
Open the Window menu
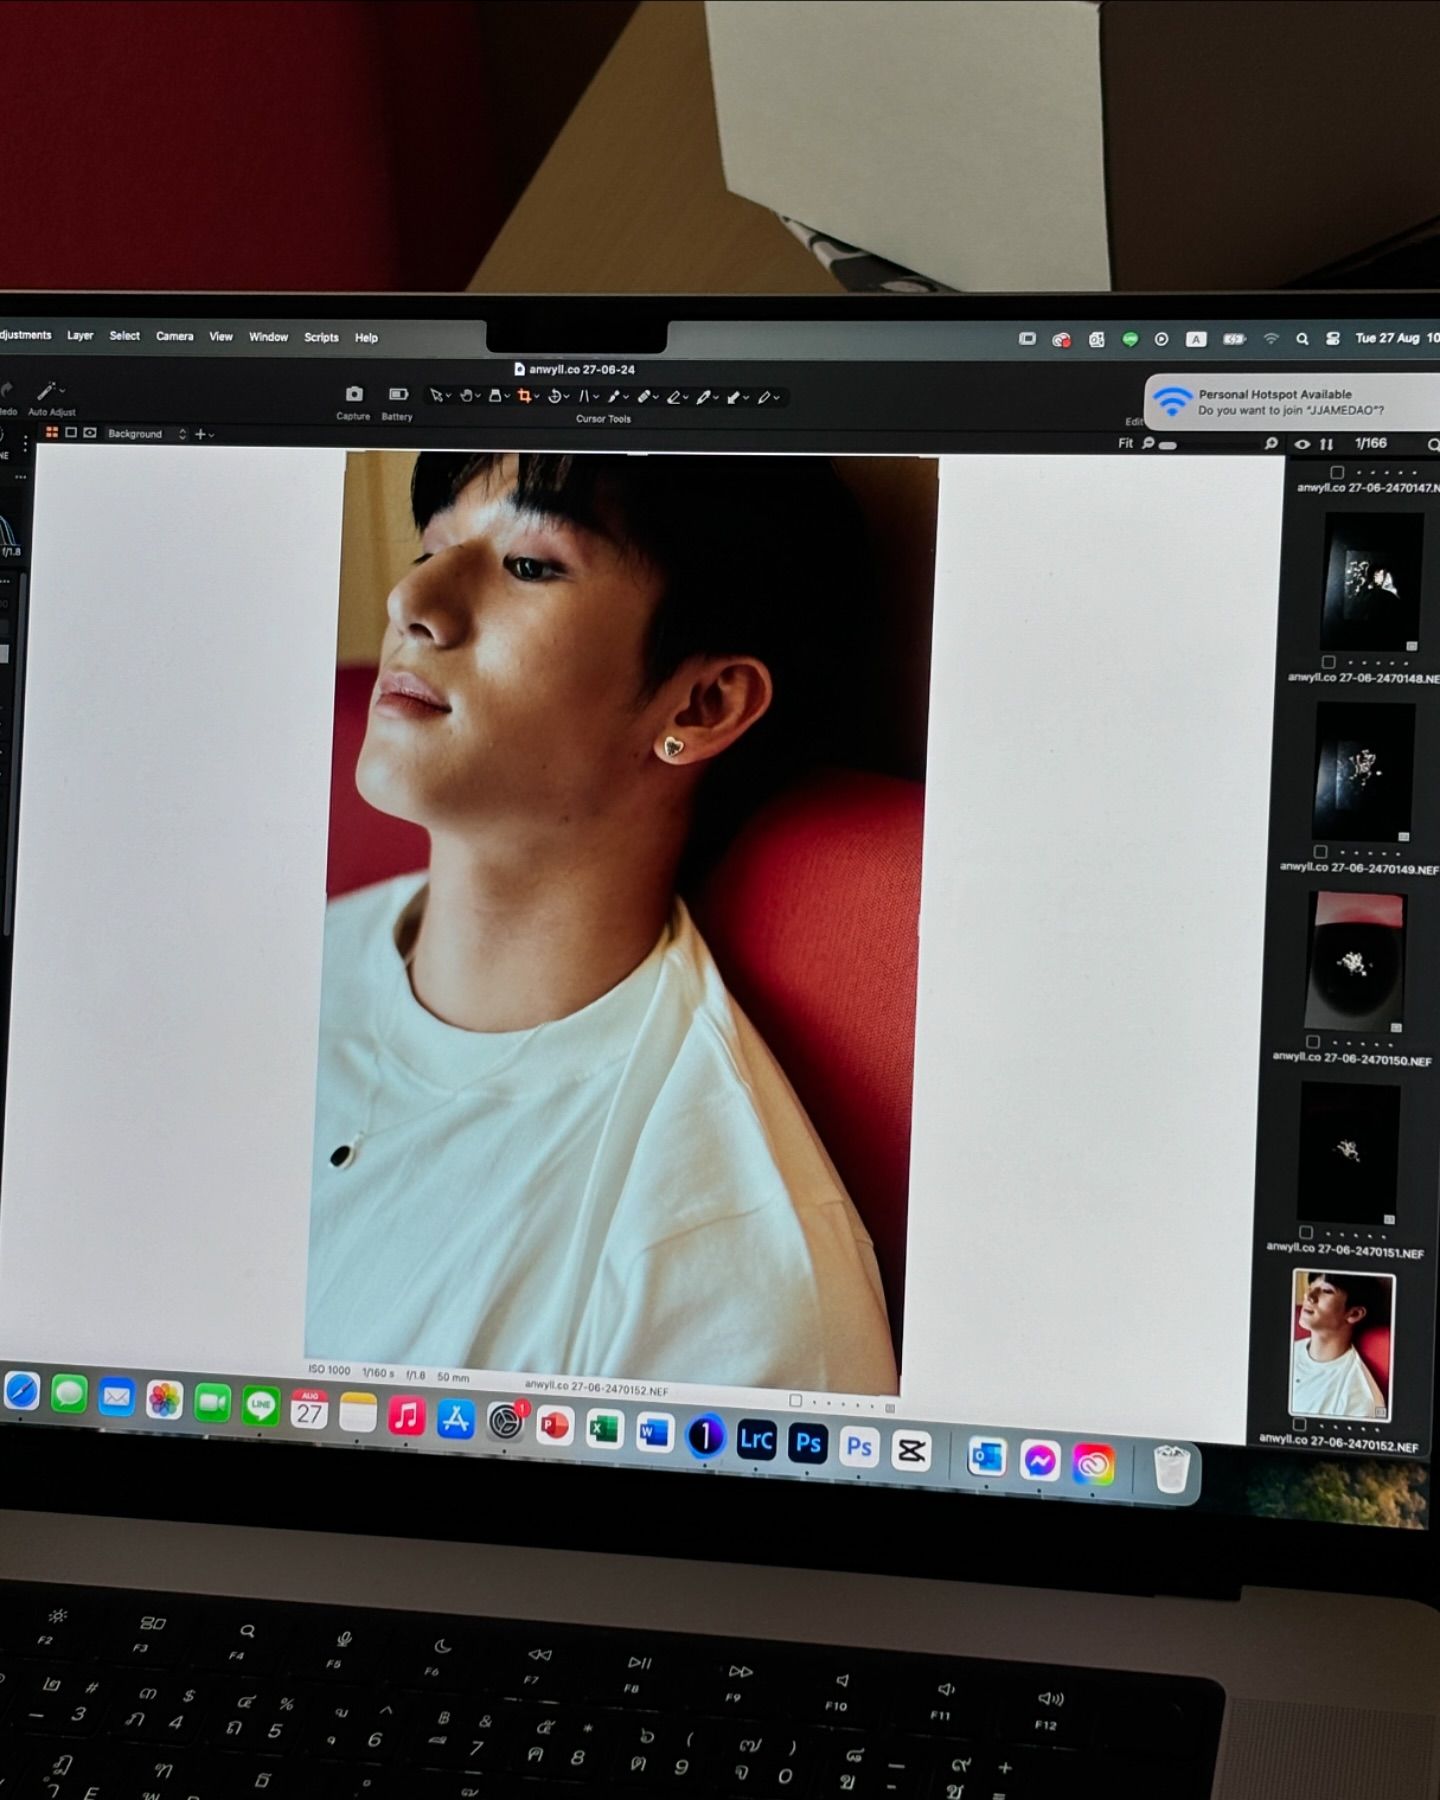(x=268, y=337)
